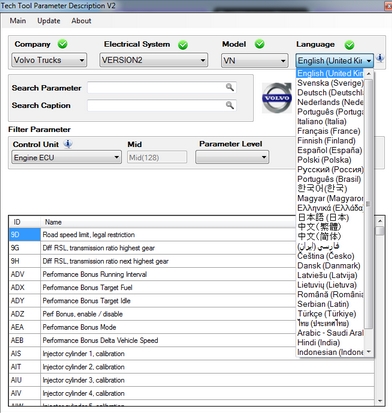Click the green checkmark beside Electrical System
Image resolution: width=392 pixels, height=413 pixels.
tap(183, 45)
